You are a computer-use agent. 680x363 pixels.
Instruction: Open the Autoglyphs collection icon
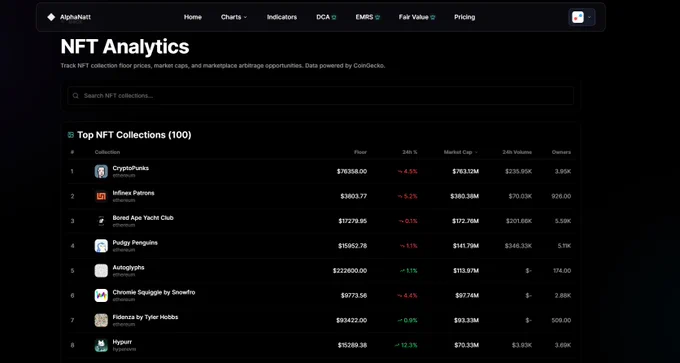pyautogui.click(x=101, y=271)
